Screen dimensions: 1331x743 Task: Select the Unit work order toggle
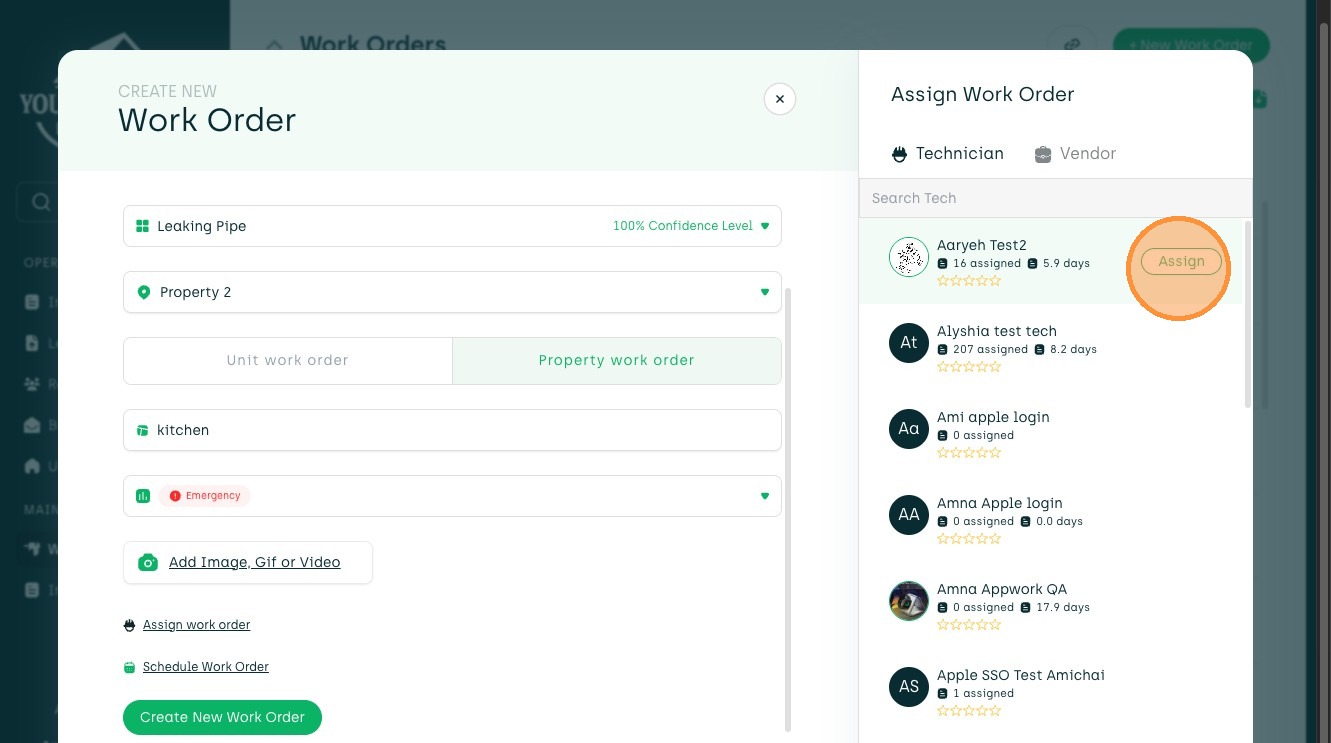point(288,360)
